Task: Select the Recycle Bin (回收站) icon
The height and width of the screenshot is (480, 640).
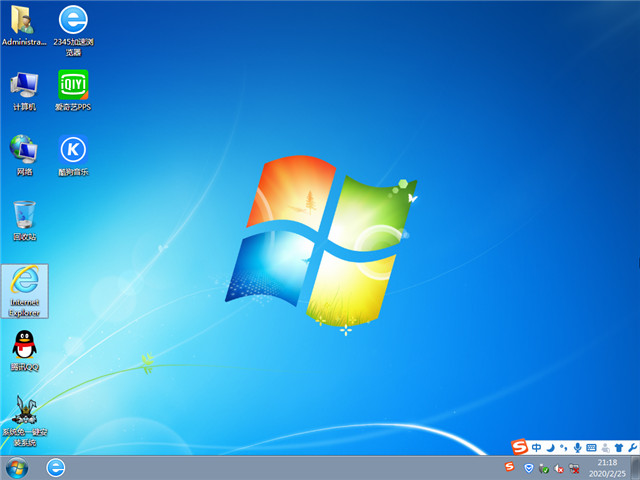Action: (24, 221)
